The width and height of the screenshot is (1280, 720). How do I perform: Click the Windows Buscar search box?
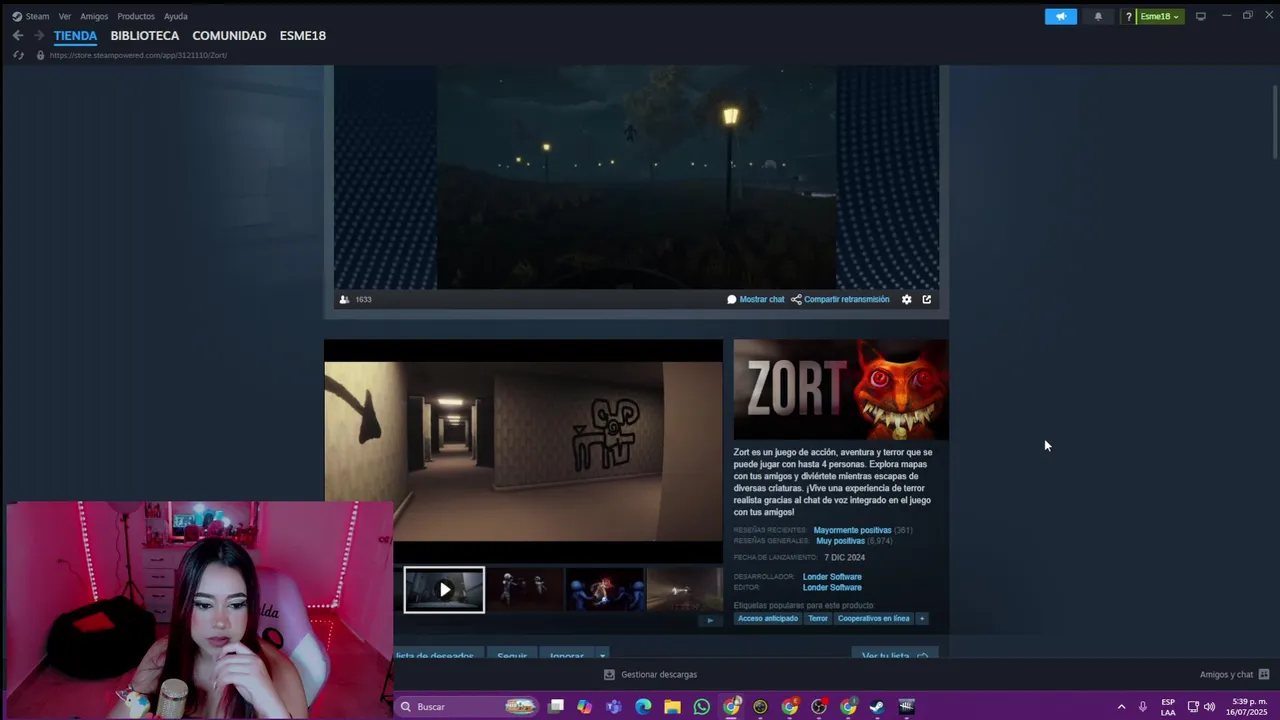pos(468,707)
